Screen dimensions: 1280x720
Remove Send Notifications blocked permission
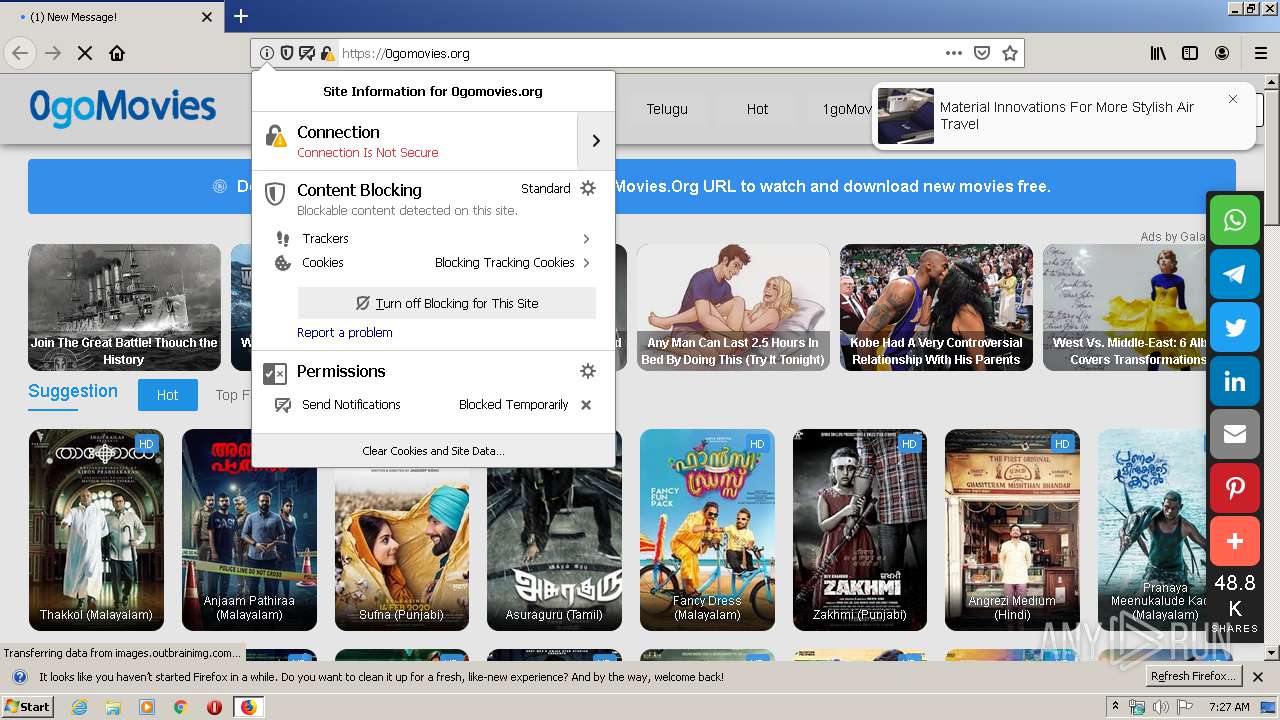586,405
